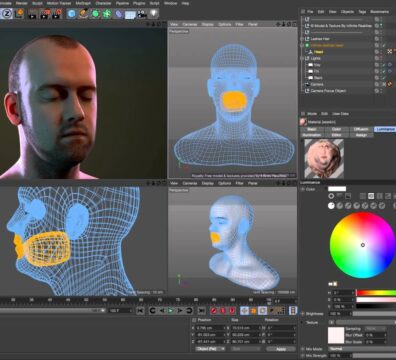Open the Object (Rel) coordinate dropdown

point(210,349)
